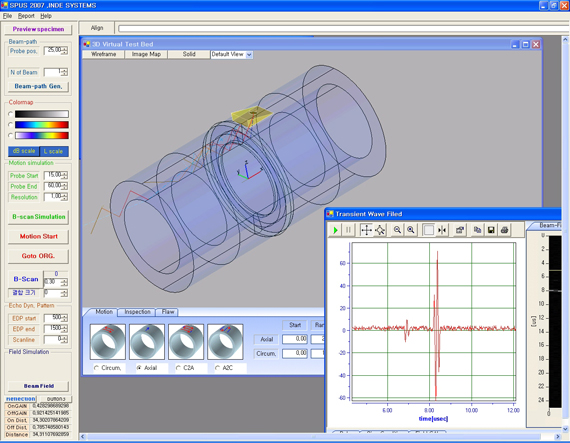Open the Default View dropdown

click(249, 55)
